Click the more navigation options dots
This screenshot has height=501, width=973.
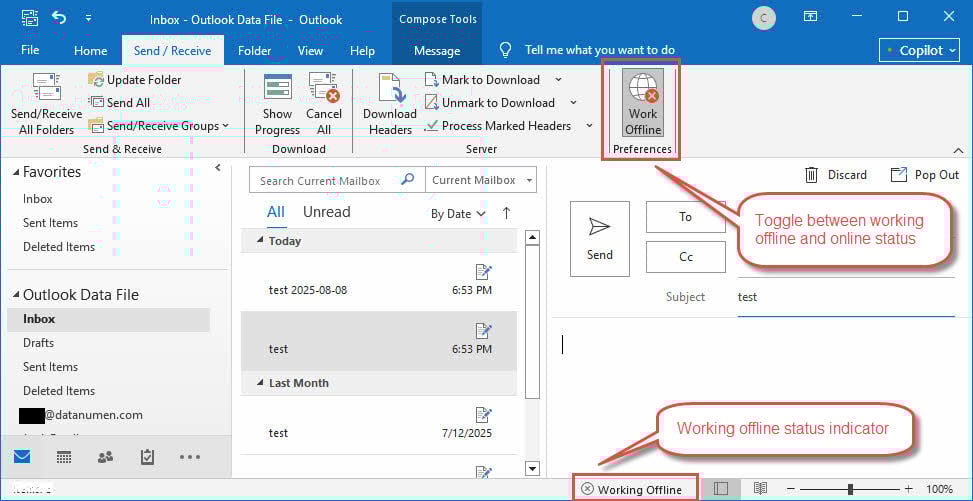pyautogui.click(x=189, y=457)
